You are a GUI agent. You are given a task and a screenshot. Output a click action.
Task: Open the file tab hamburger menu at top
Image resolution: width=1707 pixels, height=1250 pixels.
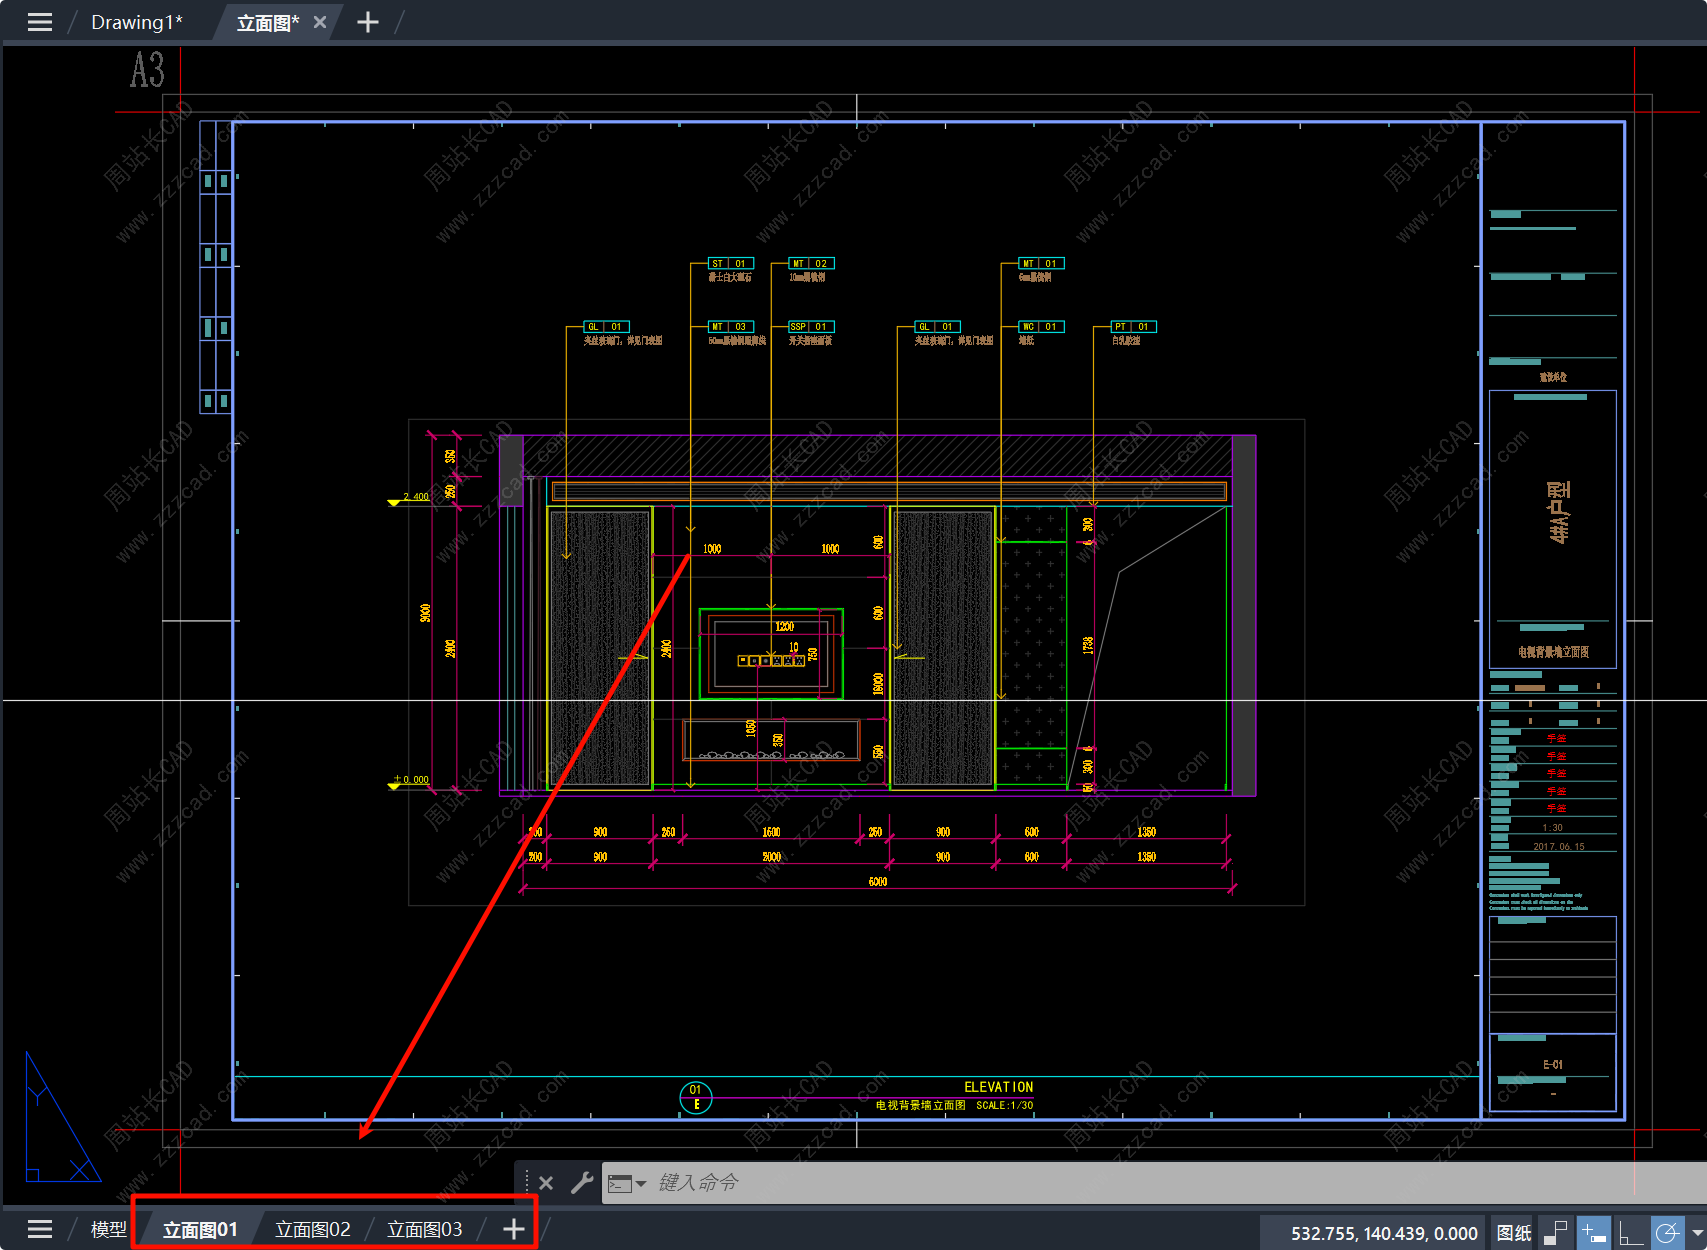[39, 22]
